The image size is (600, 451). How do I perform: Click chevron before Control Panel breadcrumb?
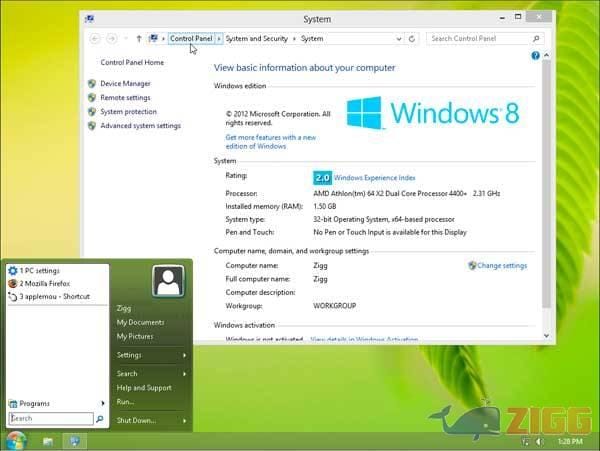point(163,39)
